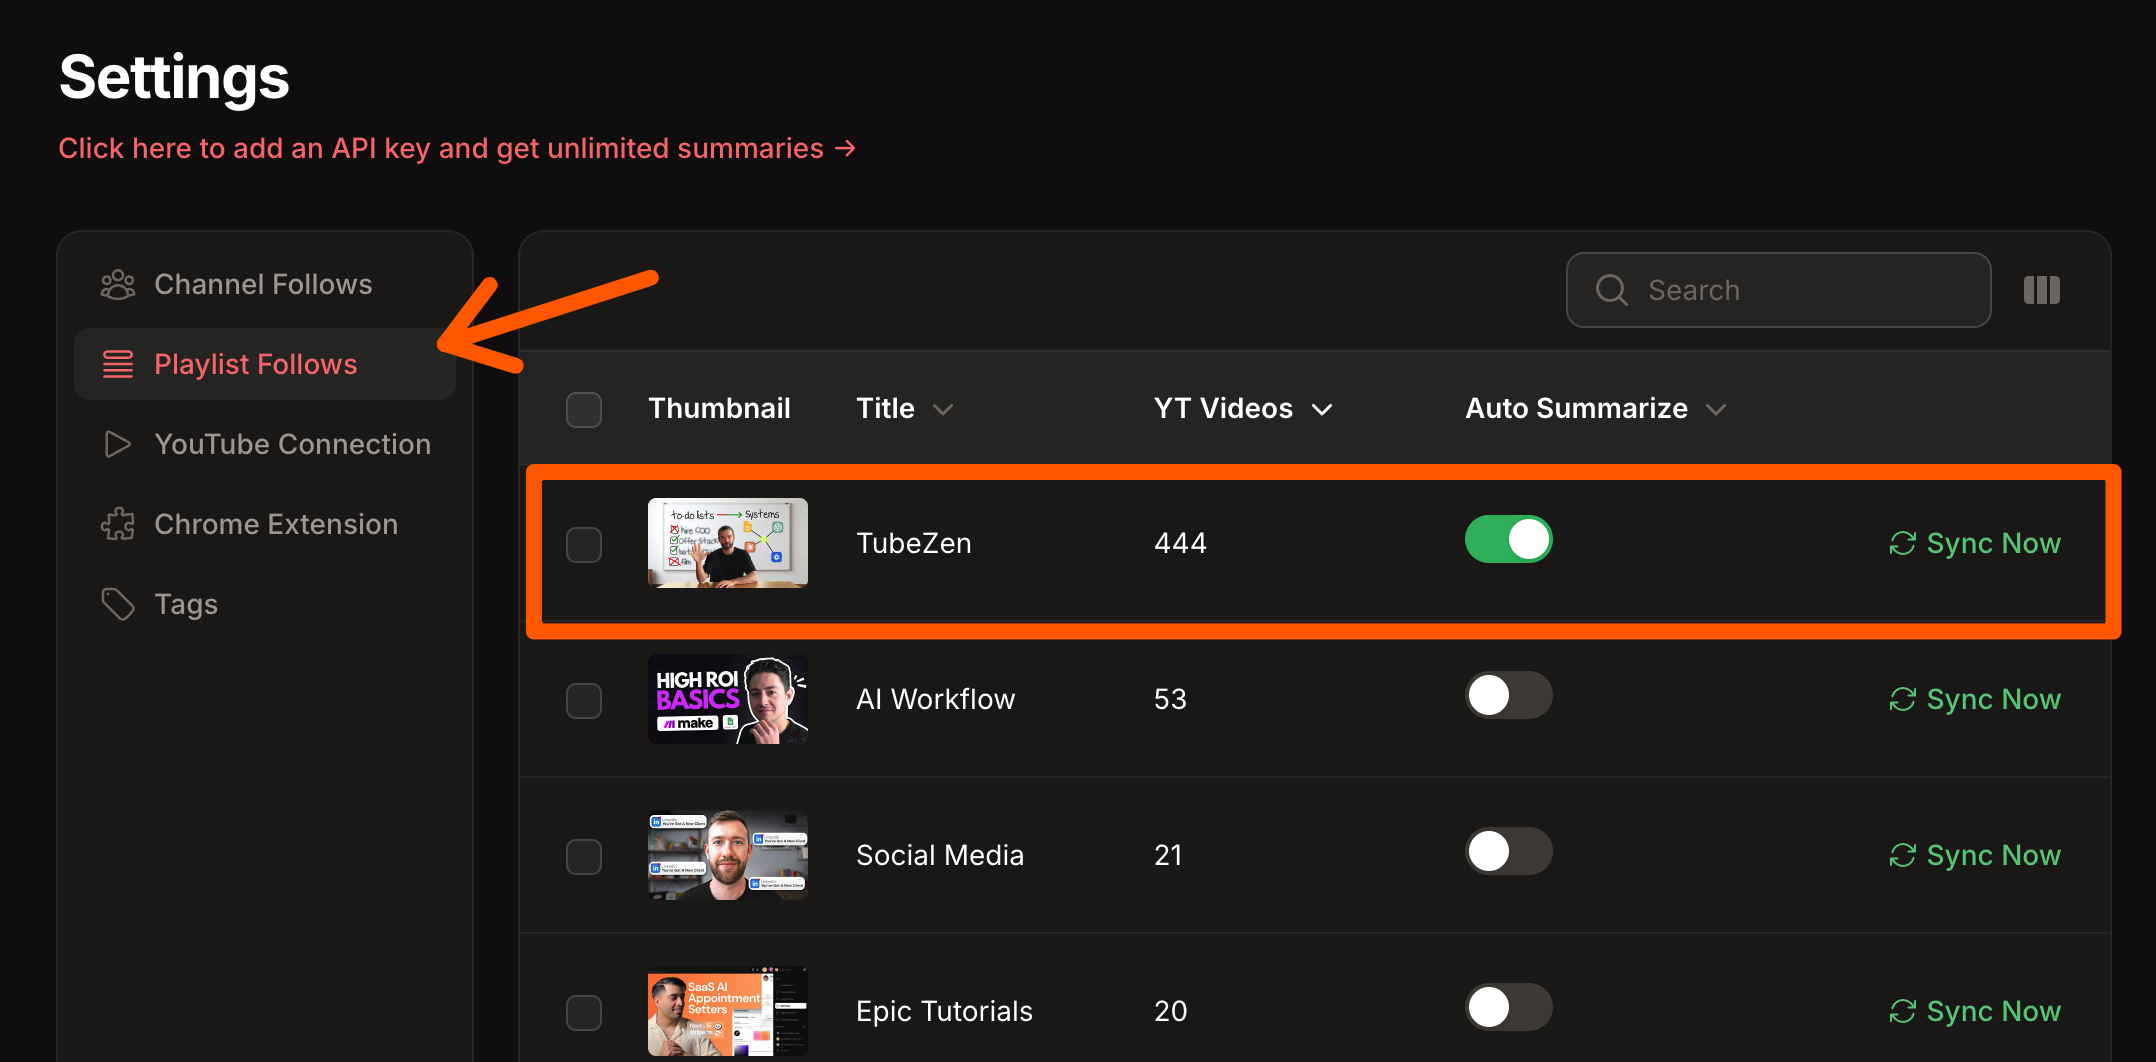Click Sync Now for Social Media playlist
Screen dimensions: 2156x1062
click(1975, 855)
